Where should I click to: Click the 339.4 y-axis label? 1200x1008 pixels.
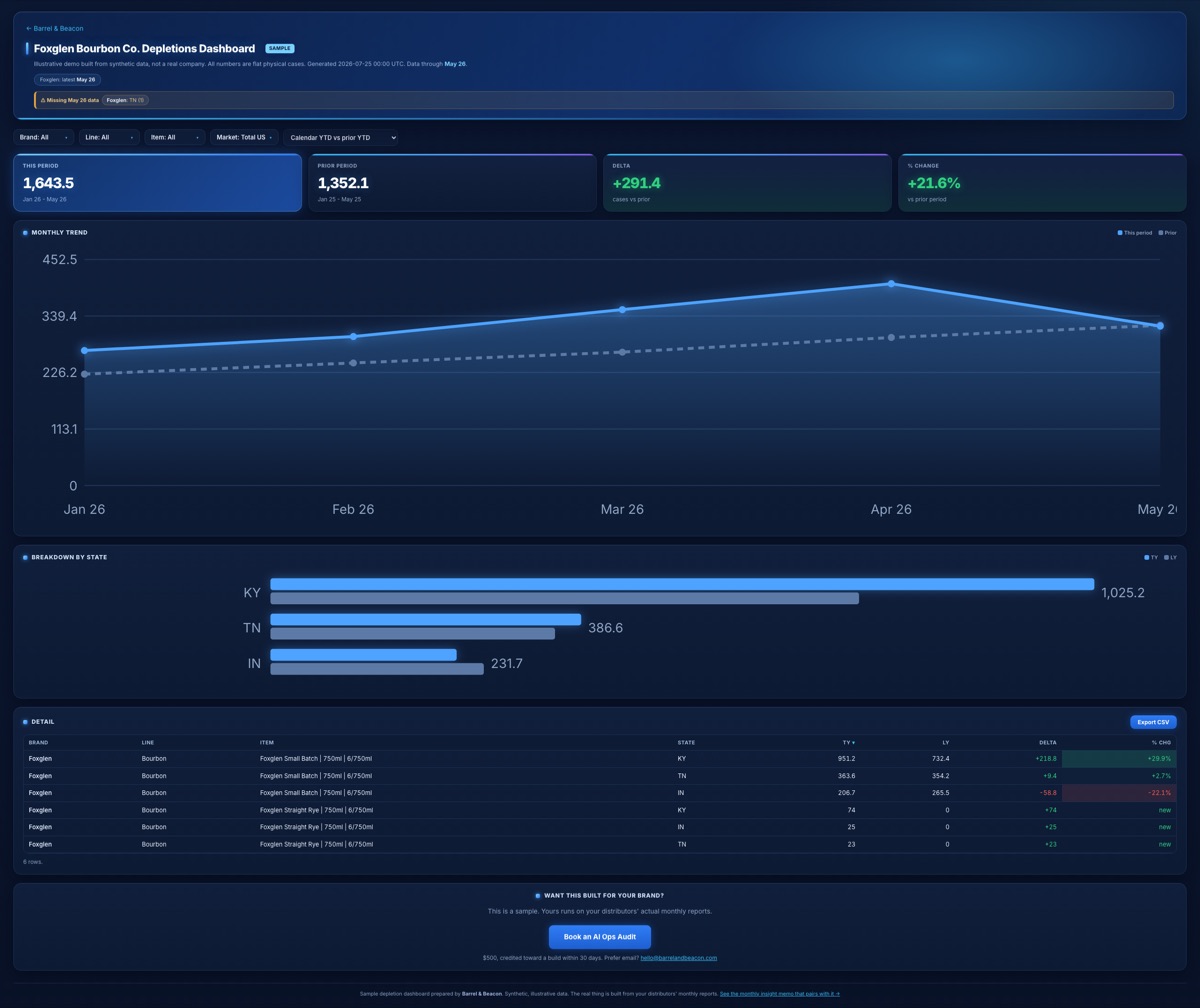[59, 316]
